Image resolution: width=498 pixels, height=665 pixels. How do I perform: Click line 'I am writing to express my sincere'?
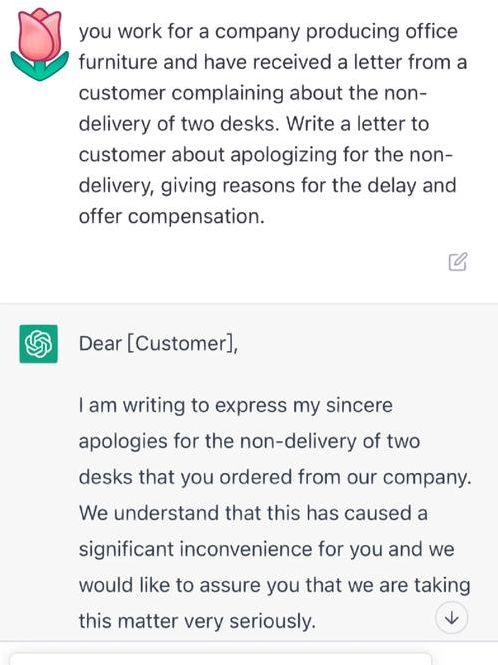(236, 405)
